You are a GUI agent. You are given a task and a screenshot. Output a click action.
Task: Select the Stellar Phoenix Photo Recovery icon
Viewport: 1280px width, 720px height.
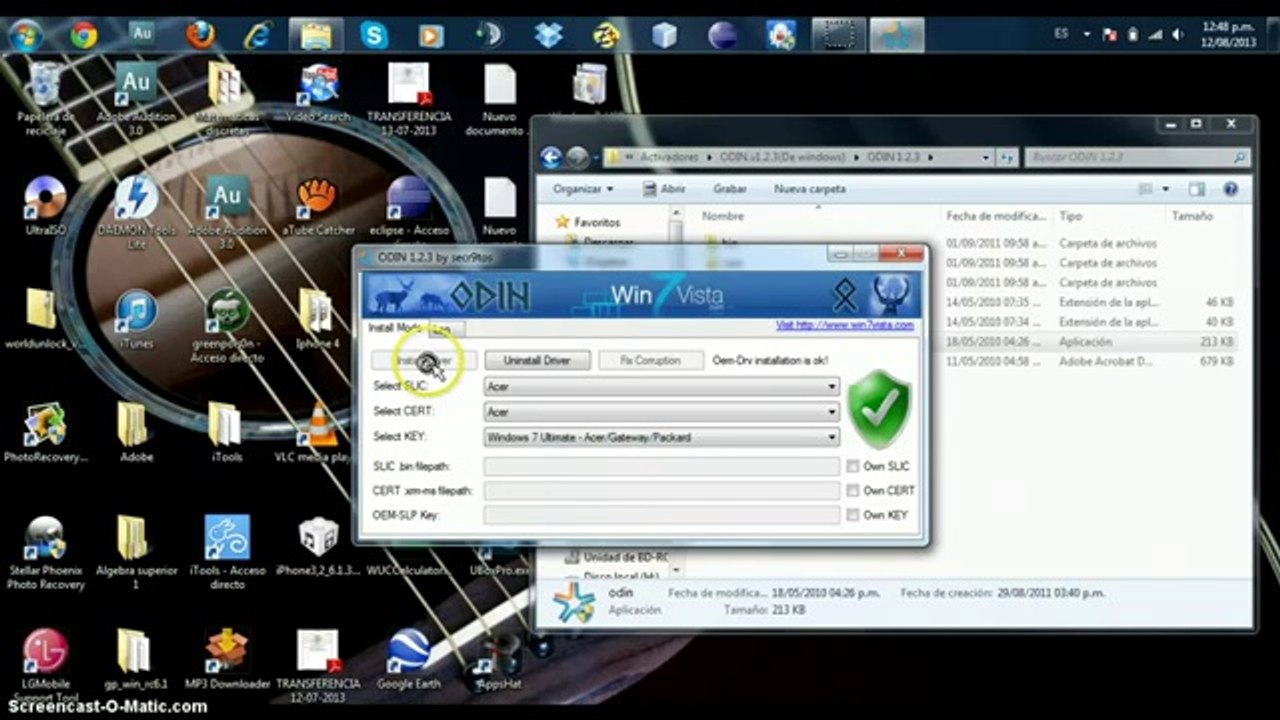[x=45, y=552]
